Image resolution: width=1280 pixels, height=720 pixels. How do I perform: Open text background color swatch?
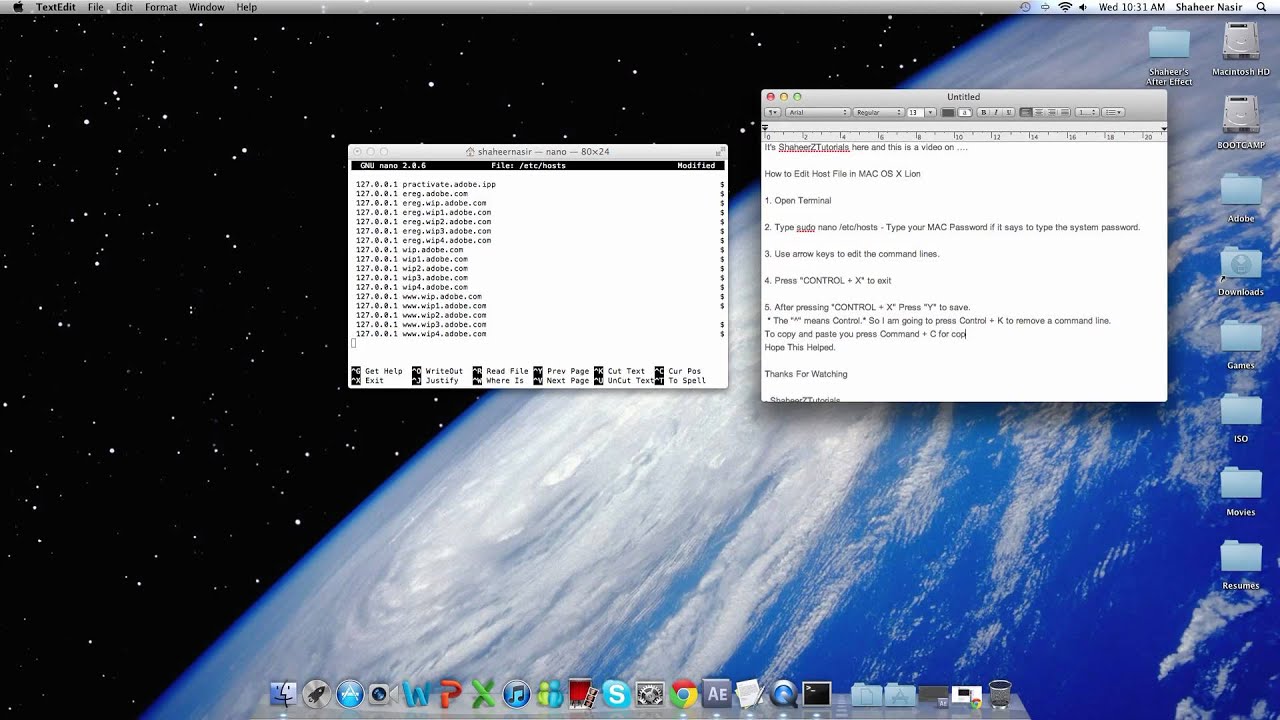tap(964, 112)
